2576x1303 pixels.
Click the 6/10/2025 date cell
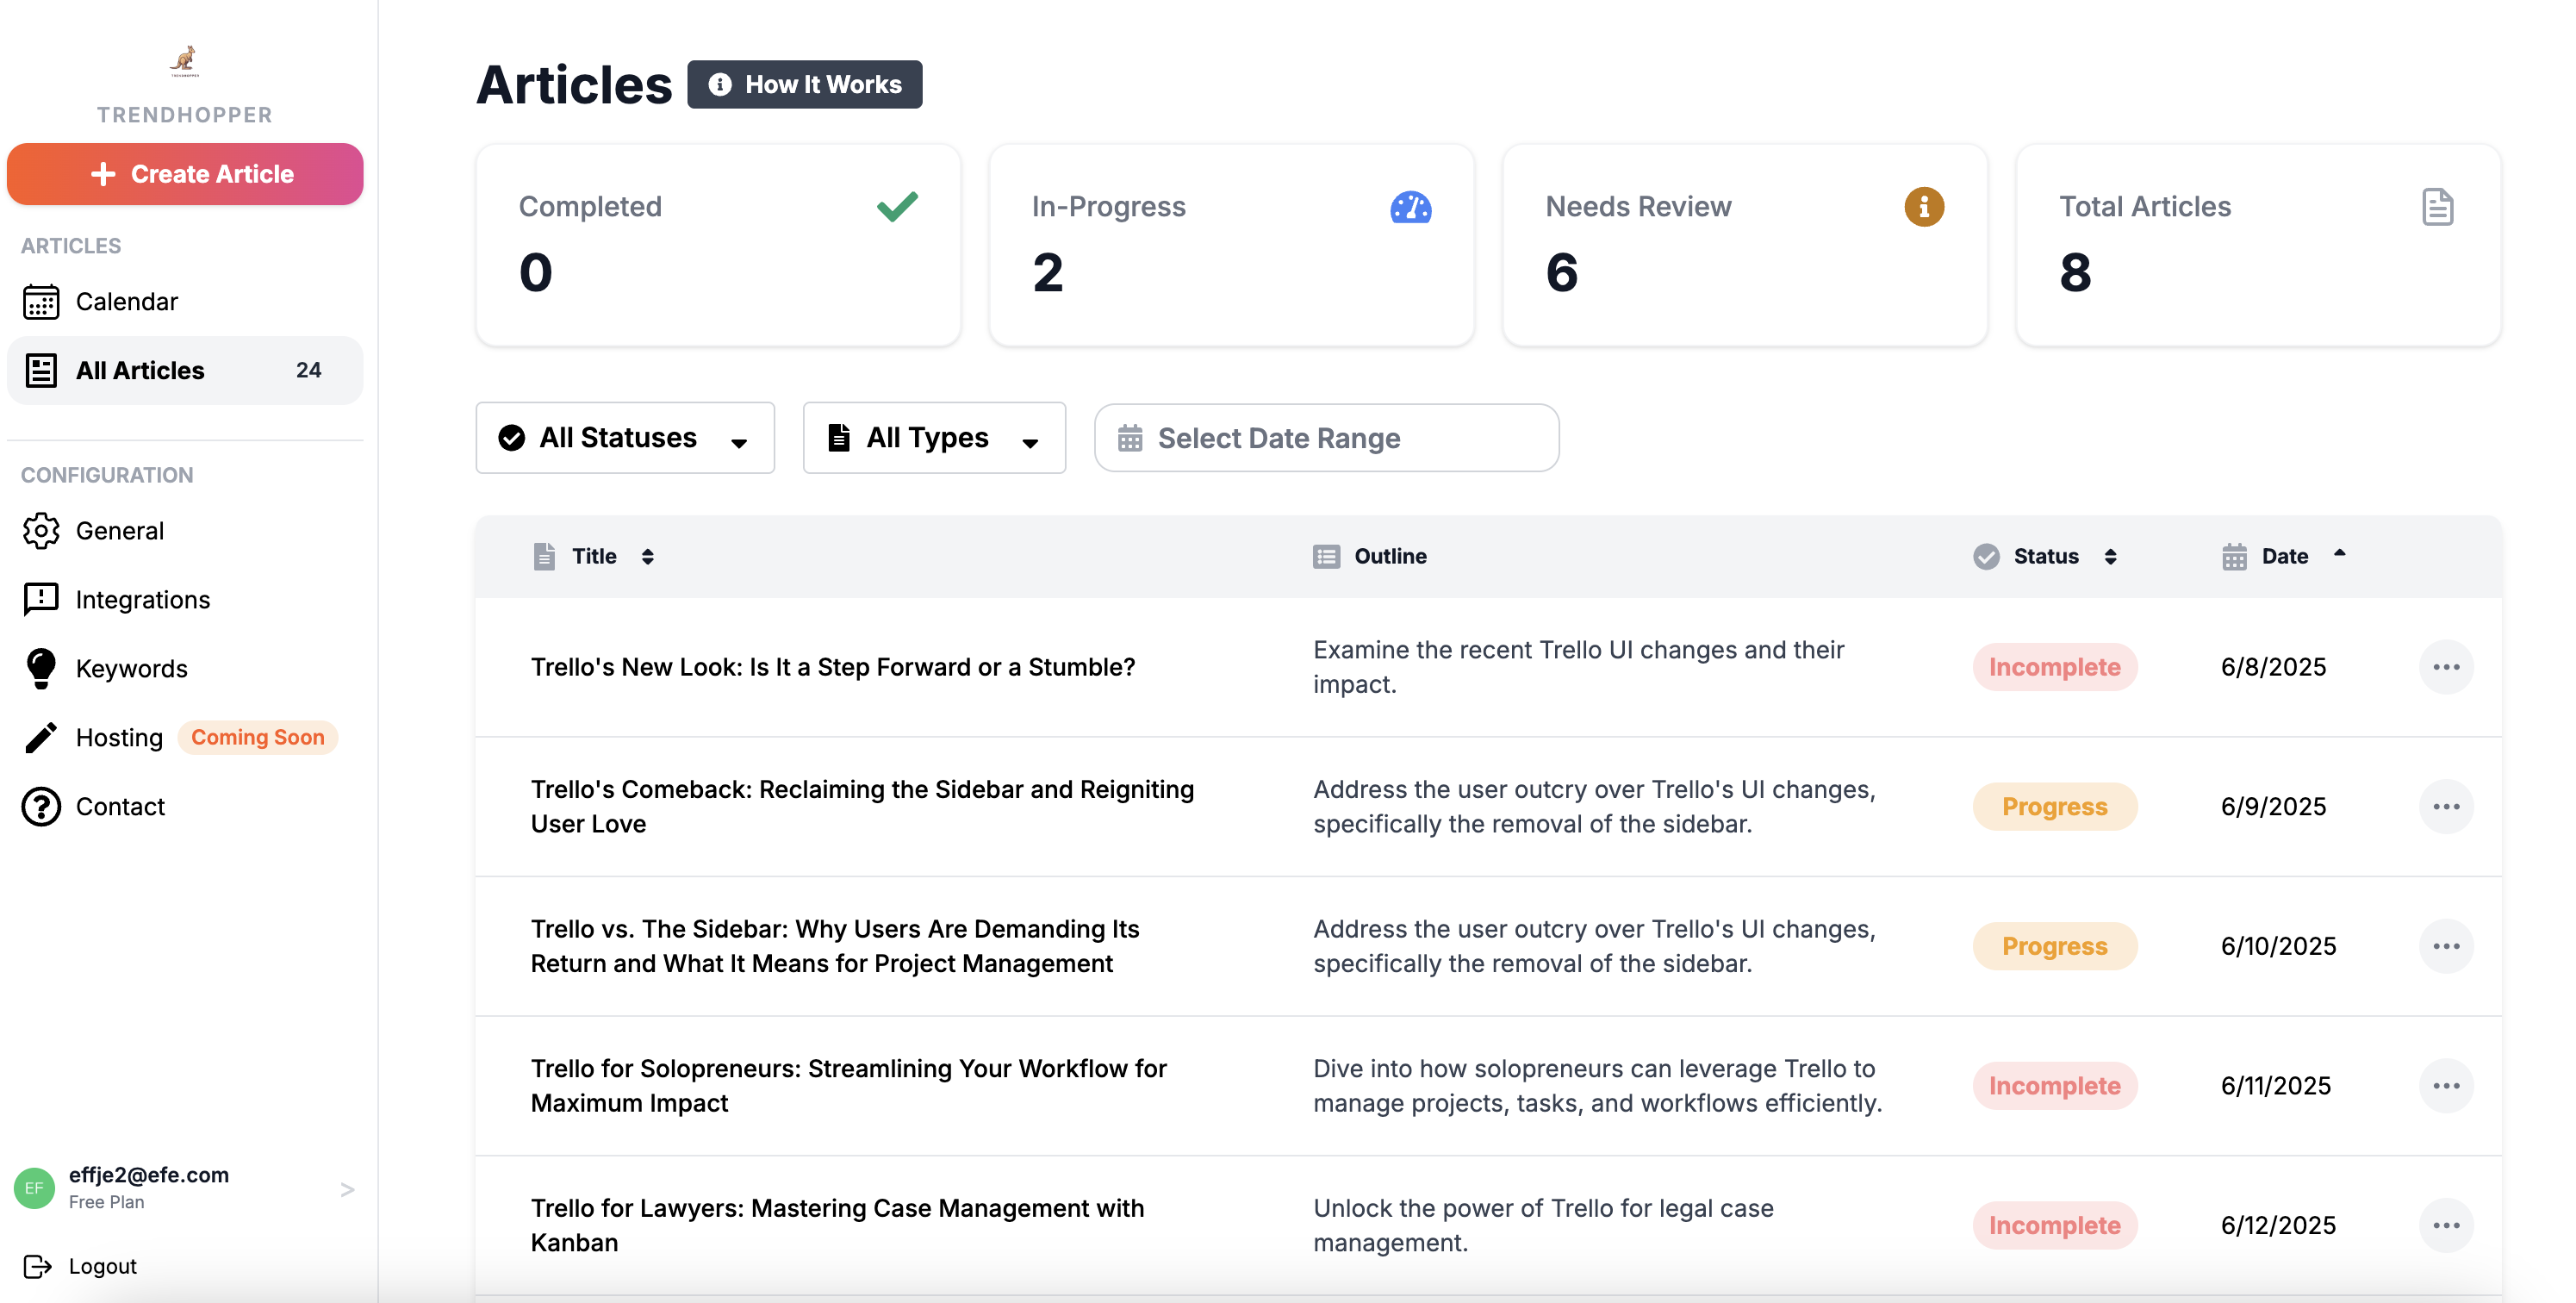2278,947
